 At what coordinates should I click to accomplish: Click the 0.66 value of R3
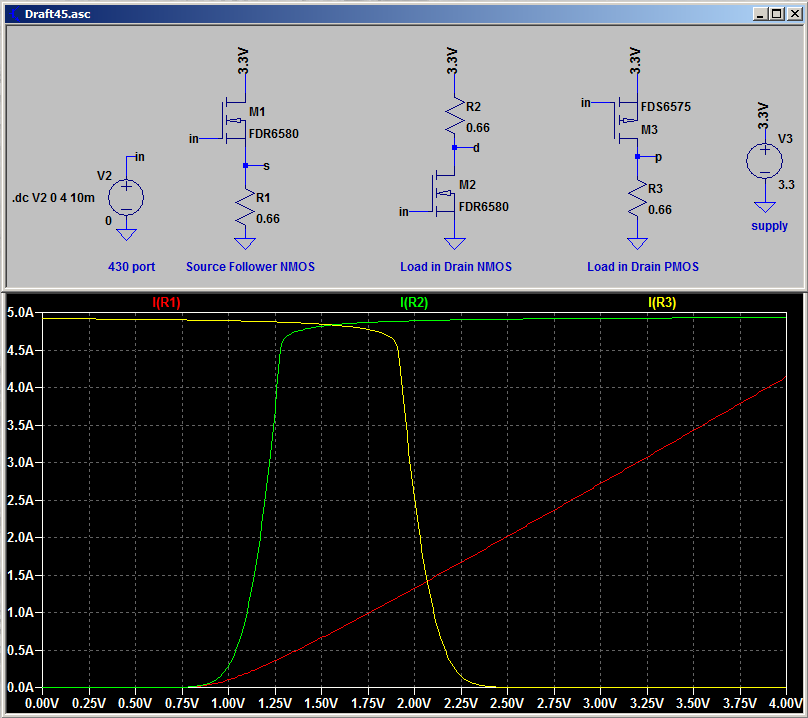tap(660, 210)
